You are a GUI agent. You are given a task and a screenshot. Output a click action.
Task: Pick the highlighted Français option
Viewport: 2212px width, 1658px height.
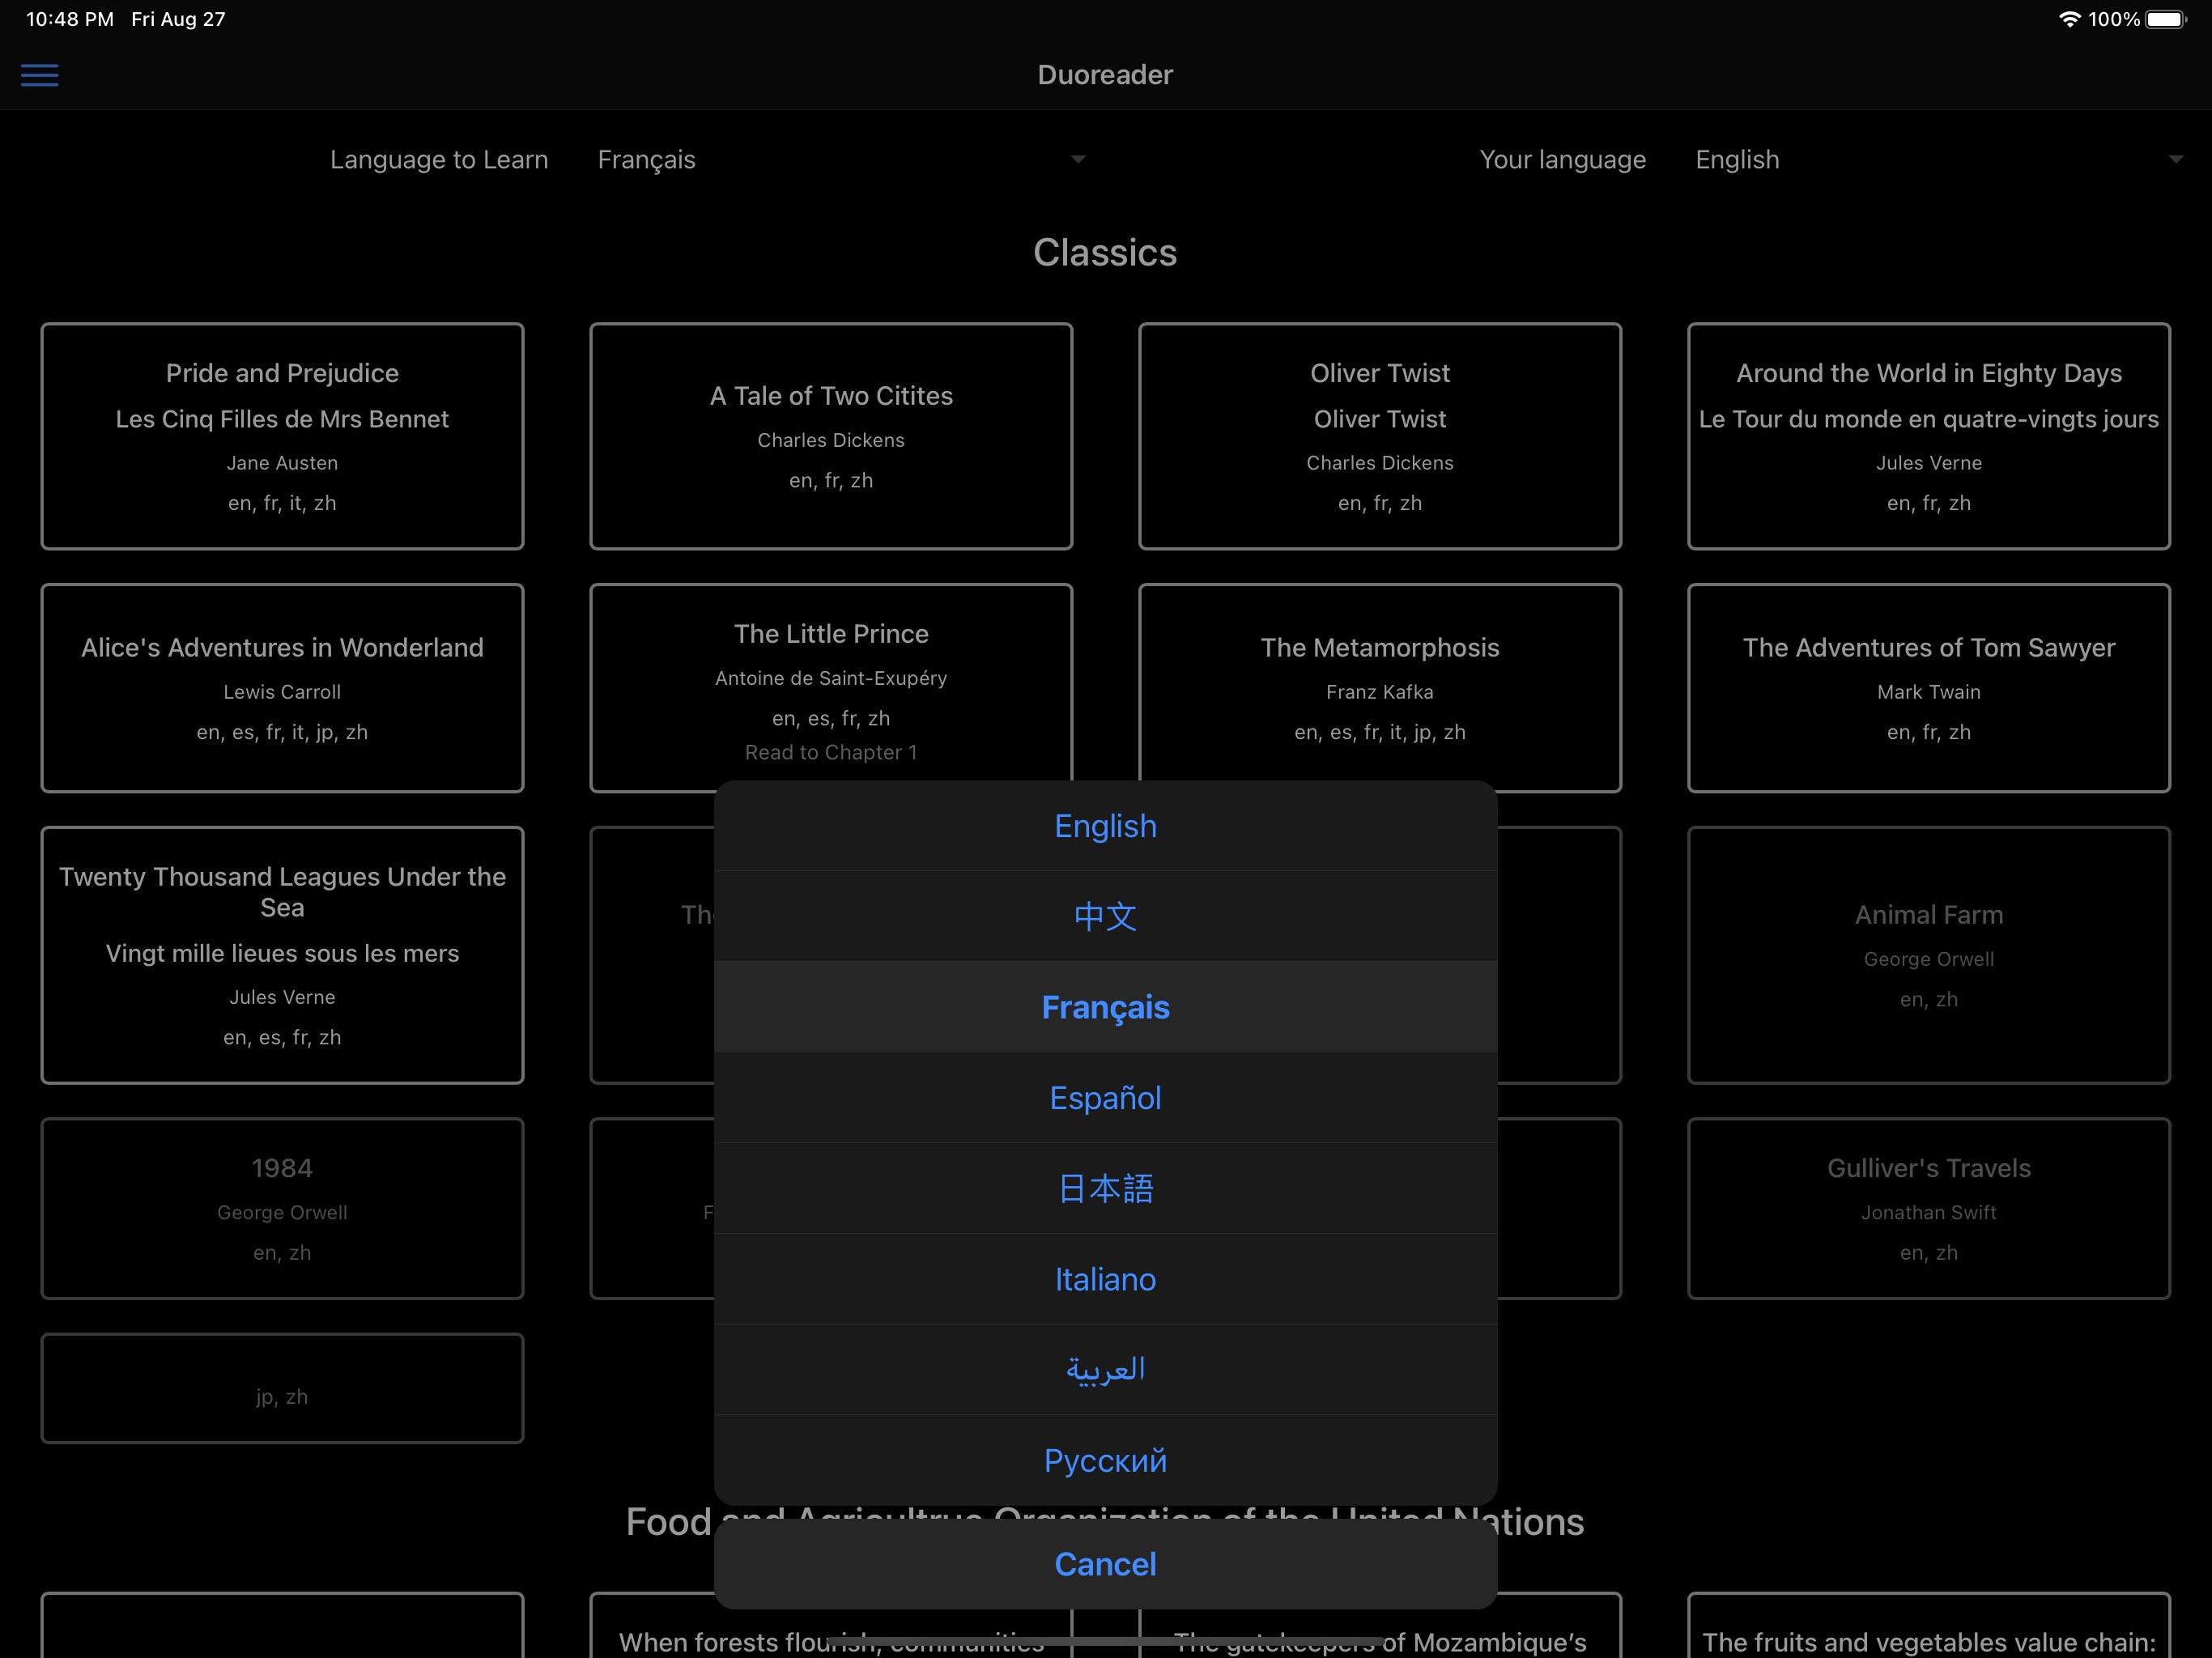[x=1105, y=1007]
